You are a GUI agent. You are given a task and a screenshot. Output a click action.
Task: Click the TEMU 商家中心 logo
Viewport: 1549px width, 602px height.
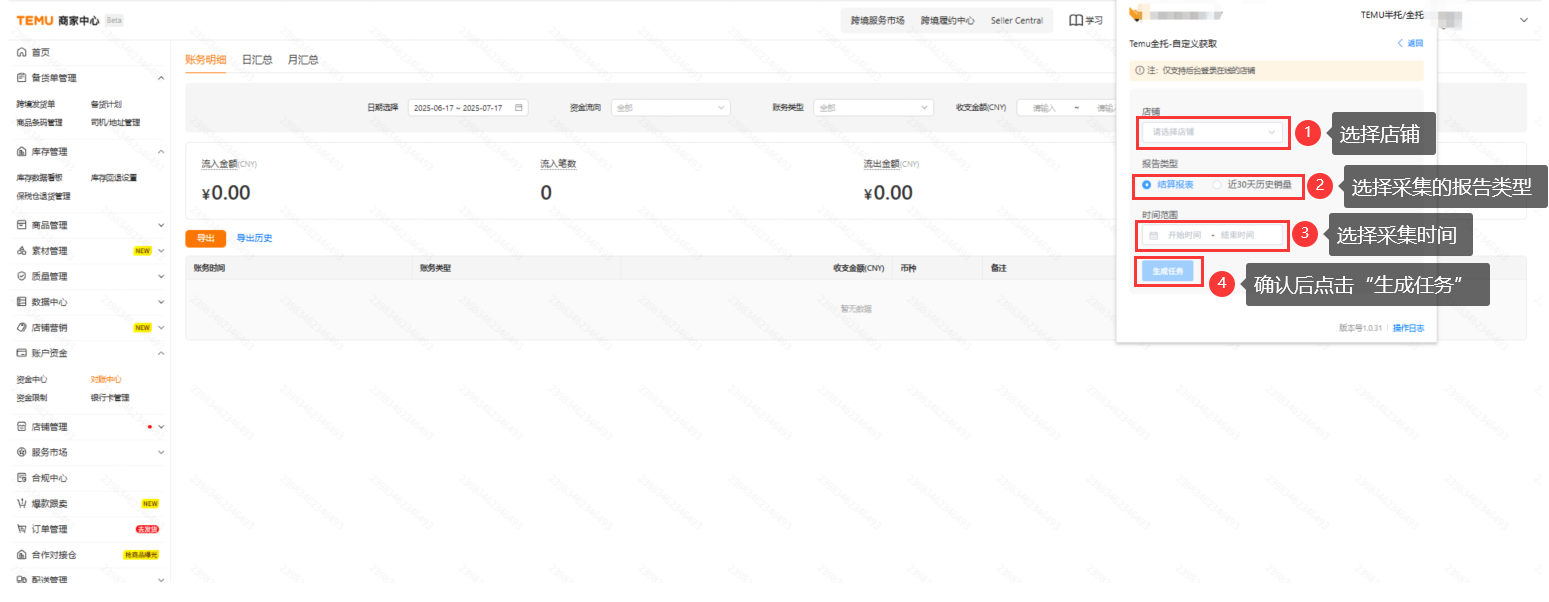tap(58, 20)
